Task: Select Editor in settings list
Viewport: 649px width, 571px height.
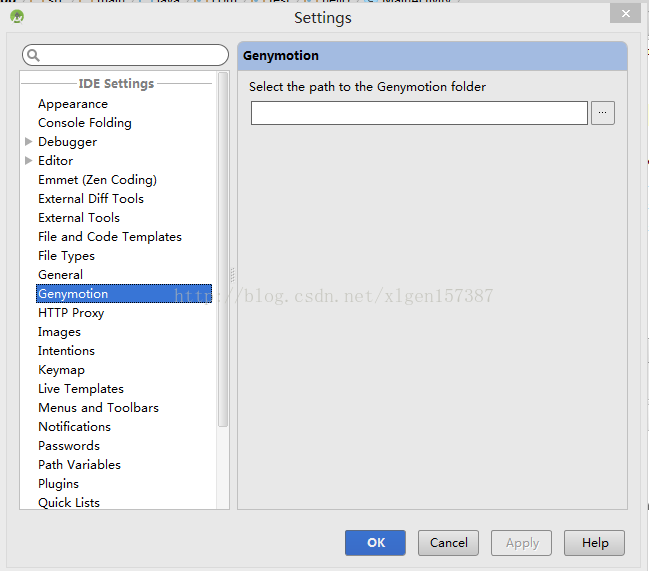Action: tap(55, 161)
